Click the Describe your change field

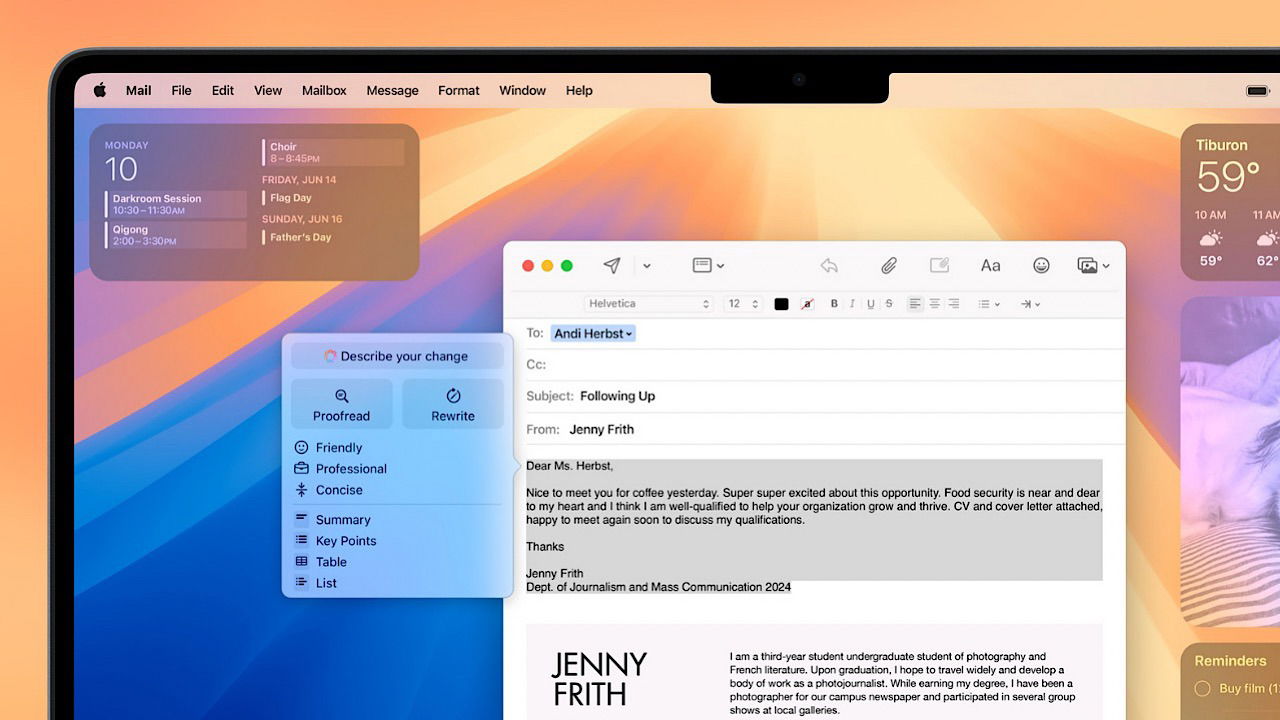[x=397, y=356]
